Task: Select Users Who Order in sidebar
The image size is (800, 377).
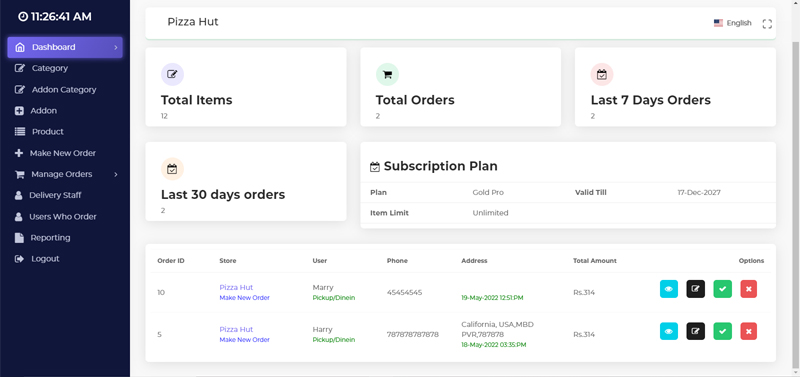Action: (63, 217)
